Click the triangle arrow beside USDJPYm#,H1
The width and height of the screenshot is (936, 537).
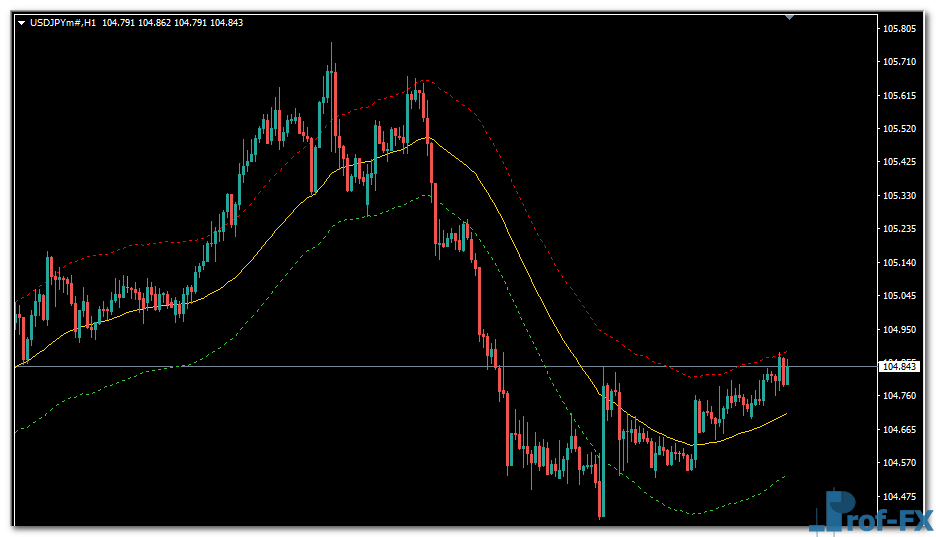coord(22,22)
